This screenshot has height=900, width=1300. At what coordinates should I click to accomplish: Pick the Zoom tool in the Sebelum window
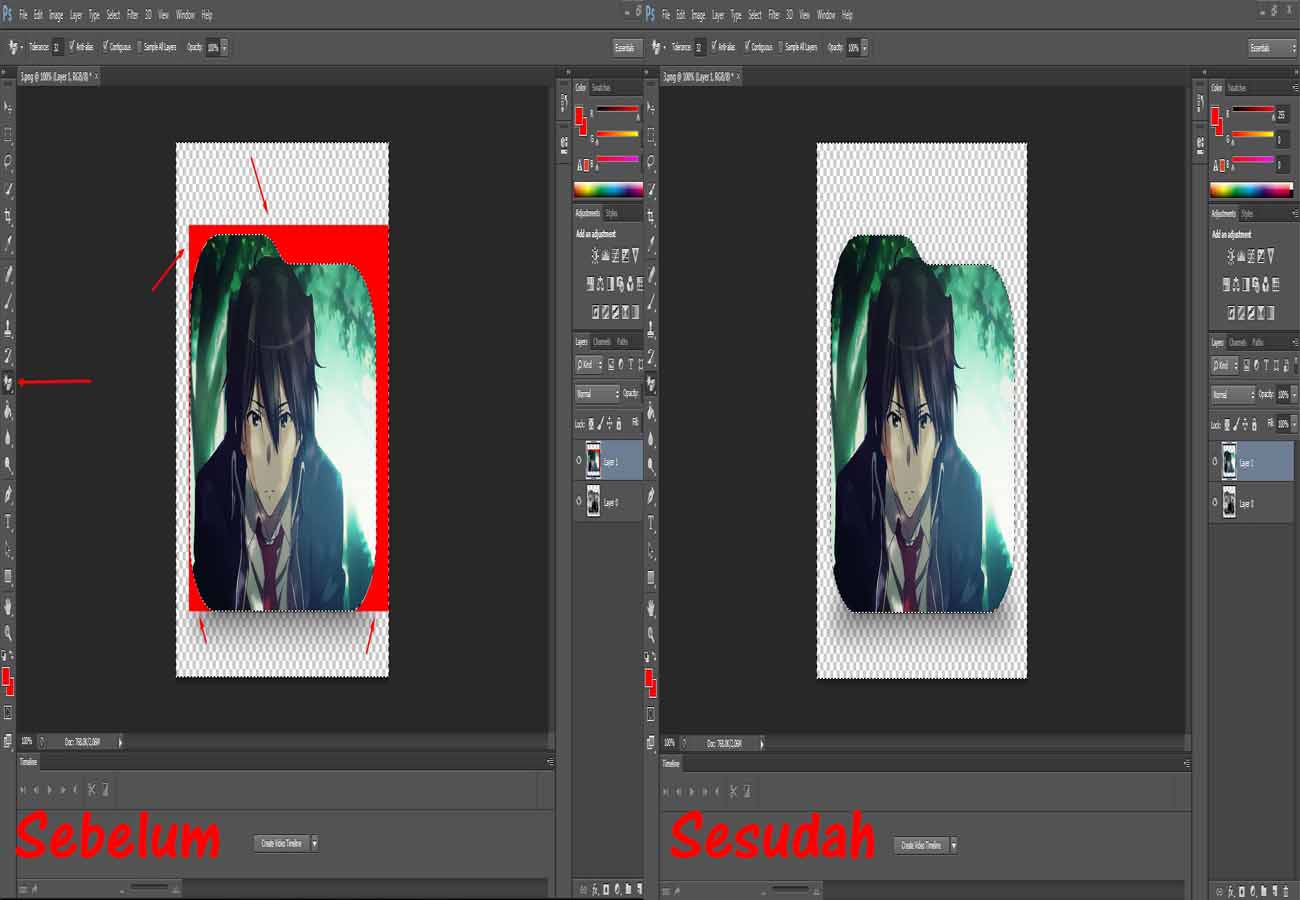pyautogui.click(x=8, y=633)
